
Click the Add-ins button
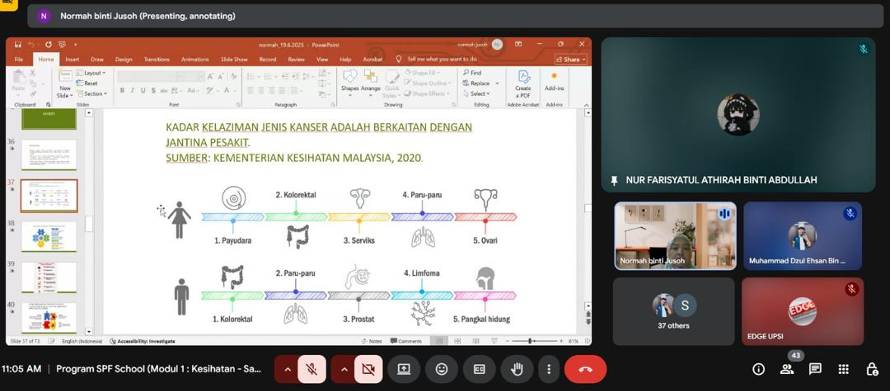click(554, 81)
